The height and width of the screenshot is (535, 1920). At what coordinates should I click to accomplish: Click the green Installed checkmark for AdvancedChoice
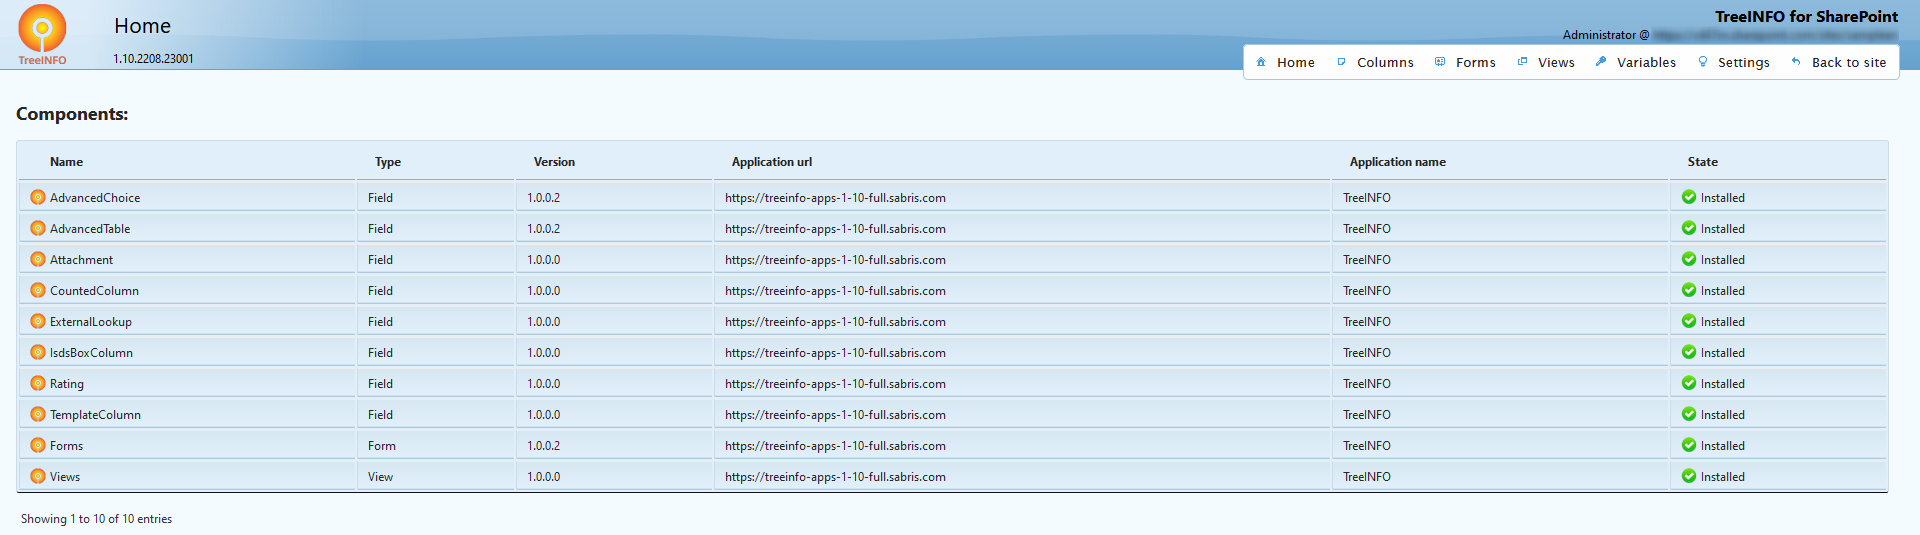point(1689,197)
